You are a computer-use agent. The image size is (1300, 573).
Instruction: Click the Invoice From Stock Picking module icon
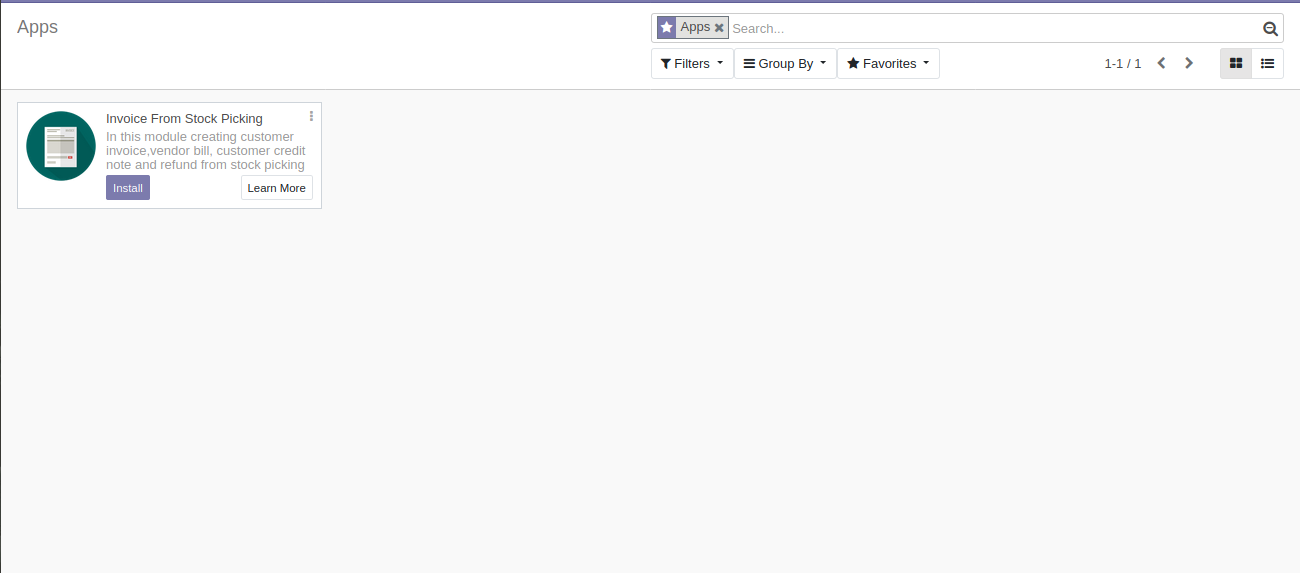tap(61, 146)
